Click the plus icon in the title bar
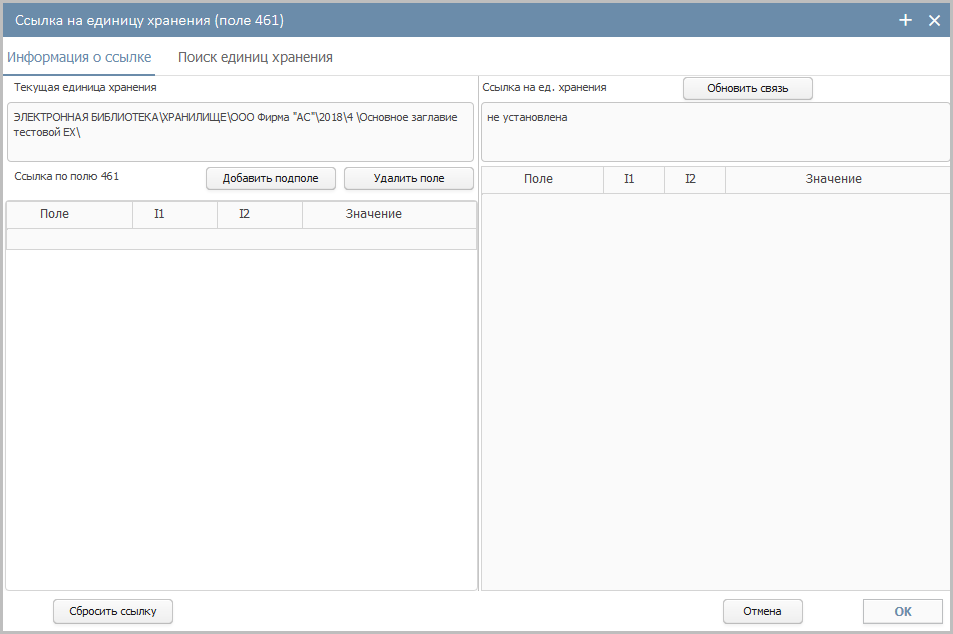 [906, 20]
